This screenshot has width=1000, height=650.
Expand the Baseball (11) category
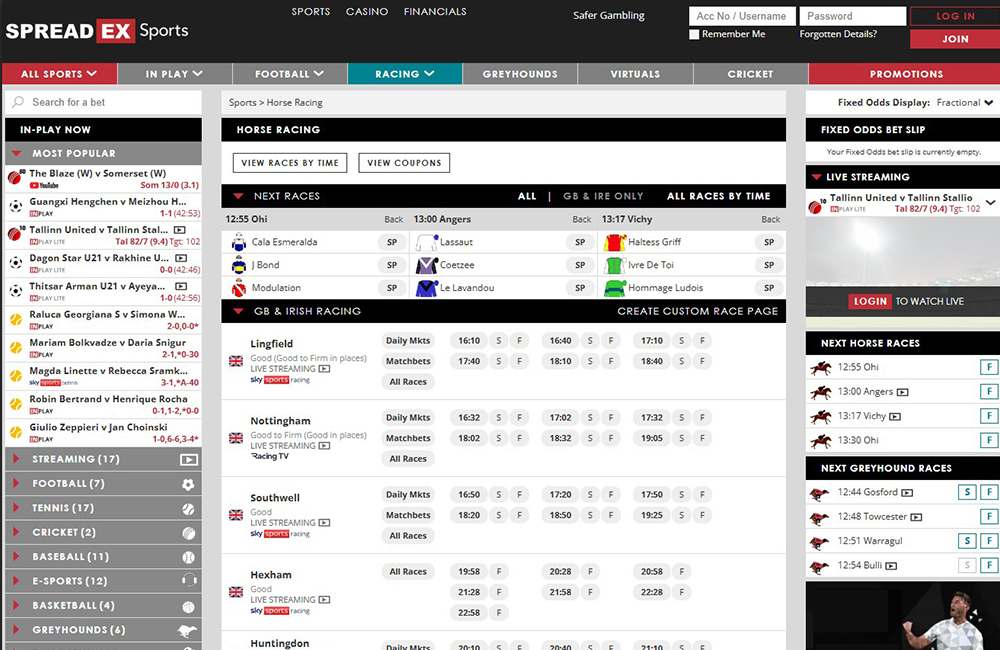(103, 557)
